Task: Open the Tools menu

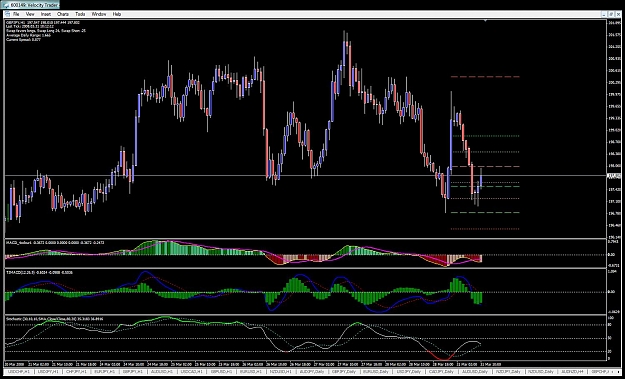Action: click(x=80, y=14)
